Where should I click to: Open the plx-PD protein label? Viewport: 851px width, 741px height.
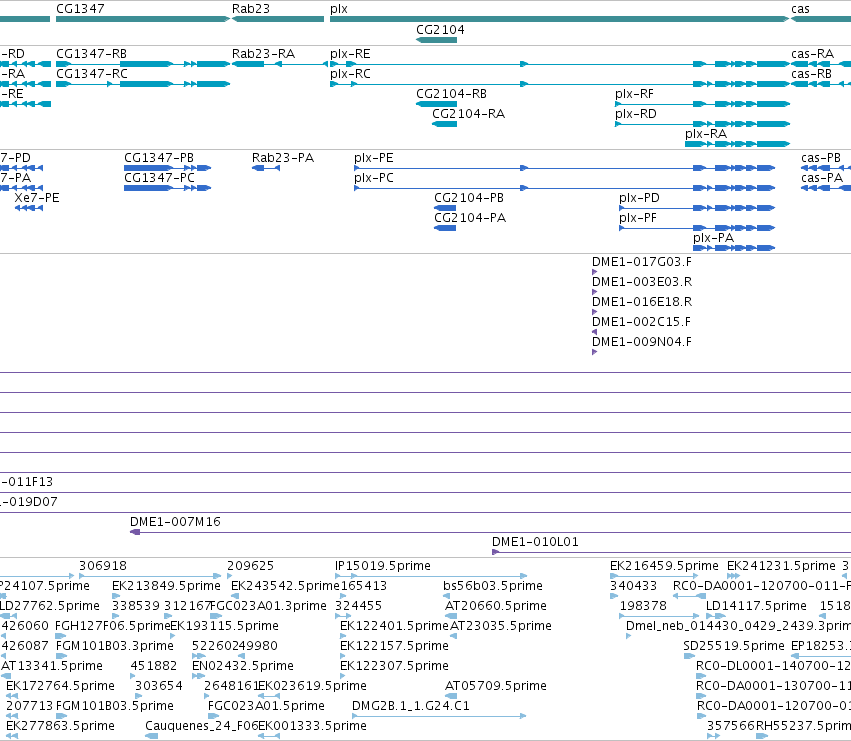[639, 198]
